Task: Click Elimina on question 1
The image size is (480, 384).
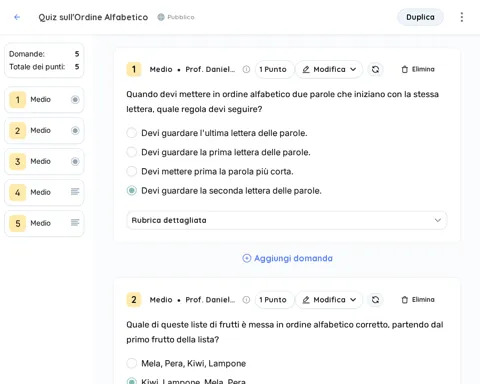Action: point(418,69)
